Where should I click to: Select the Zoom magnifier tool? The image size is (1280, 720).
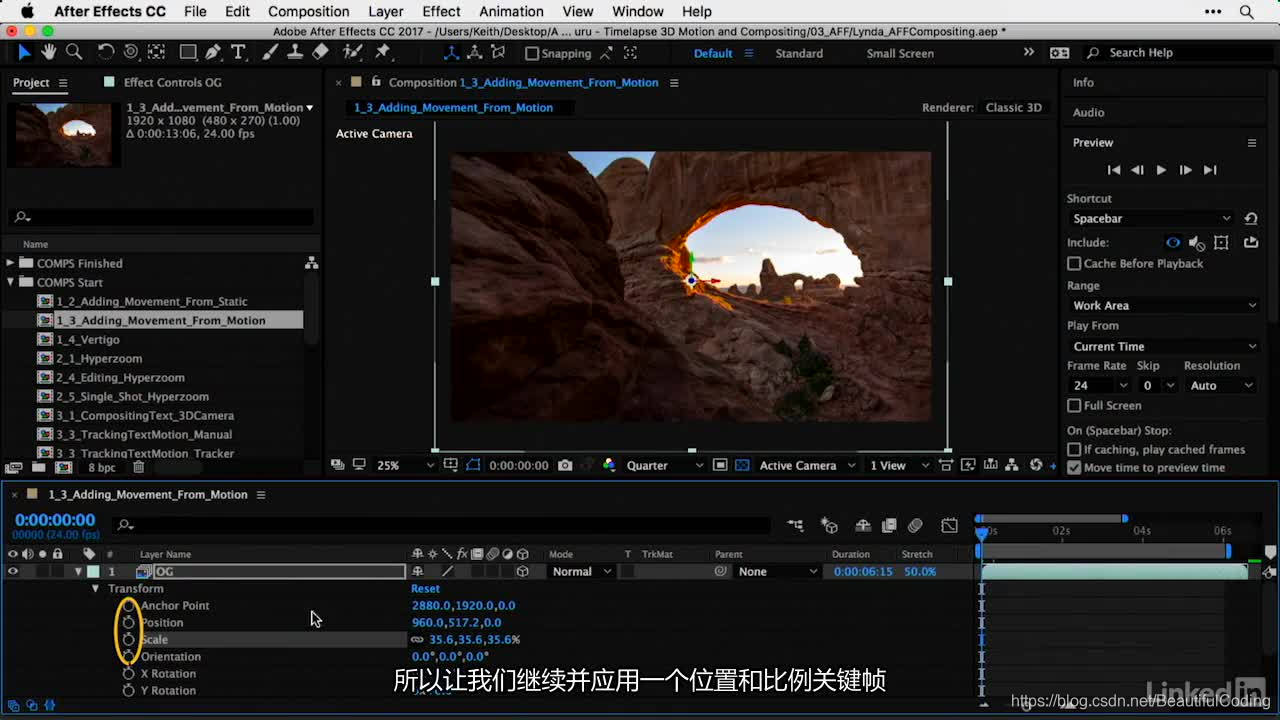pyautogui.click(x=73, y=52)
